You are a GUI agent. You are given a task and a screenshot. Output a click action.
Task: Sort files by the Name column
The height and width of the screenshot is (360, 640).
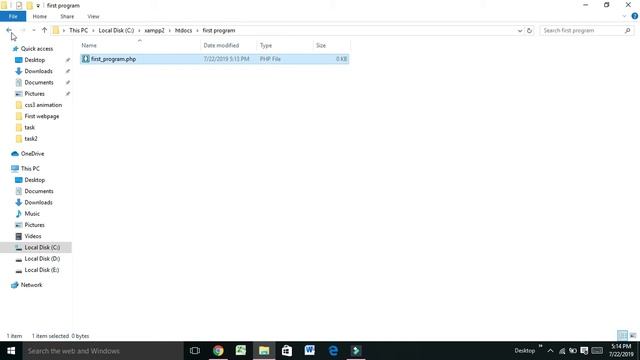[89, 45]
